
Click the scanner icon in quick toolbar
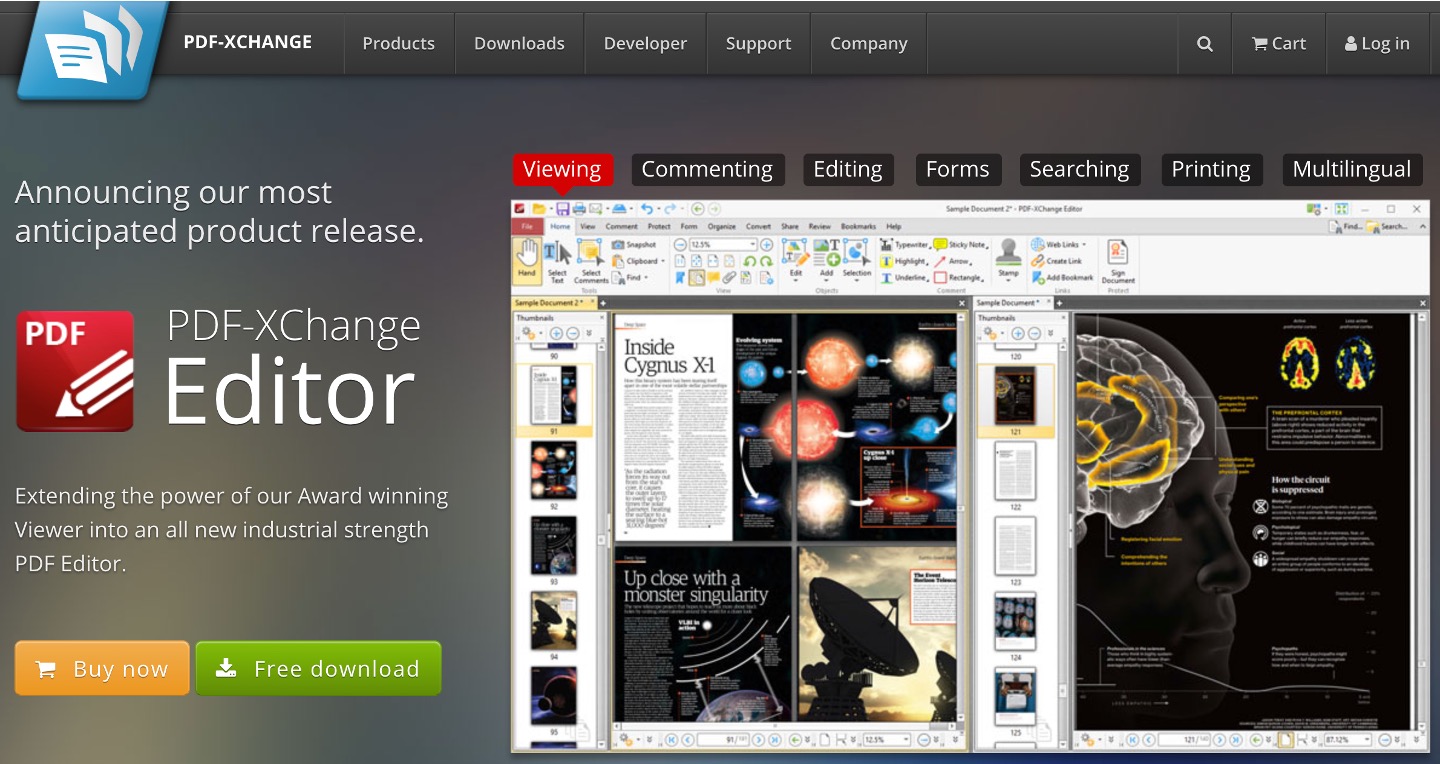click(x=619, y=209)
